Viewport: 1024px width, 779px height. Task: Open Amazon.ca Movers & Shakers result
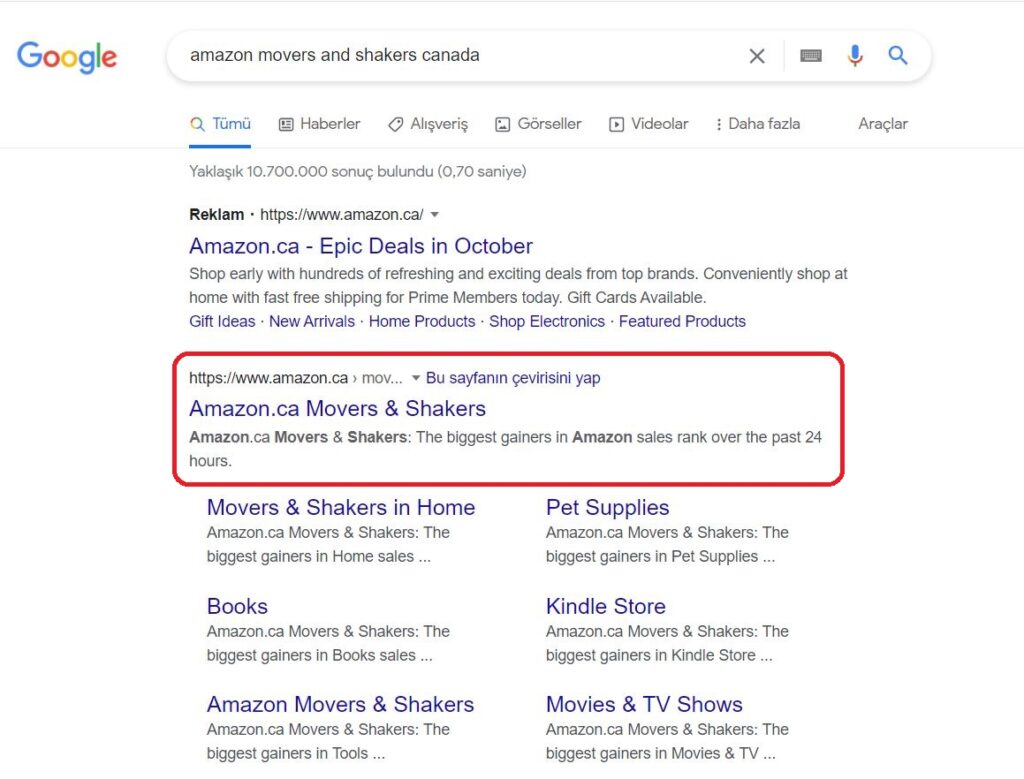tap(338, 409)
